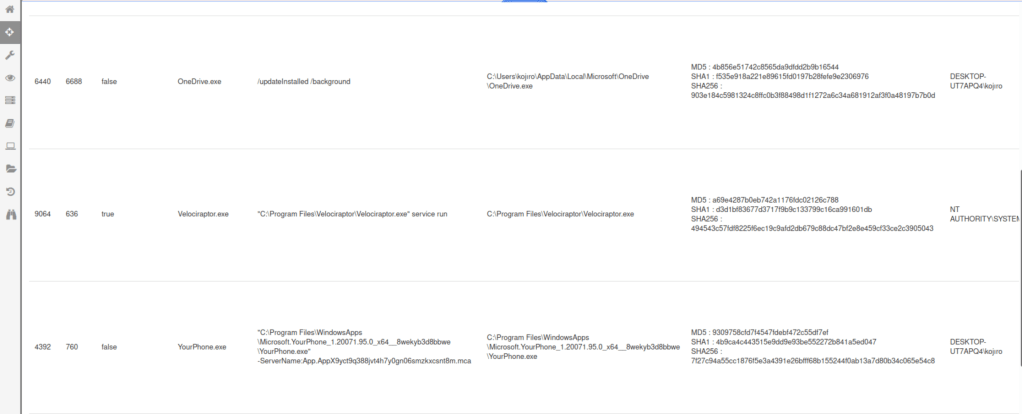Viewport: 1022px width, 414px height.
Task: Select the Velociraptor.exe process name cell
Action: [203, 214]
